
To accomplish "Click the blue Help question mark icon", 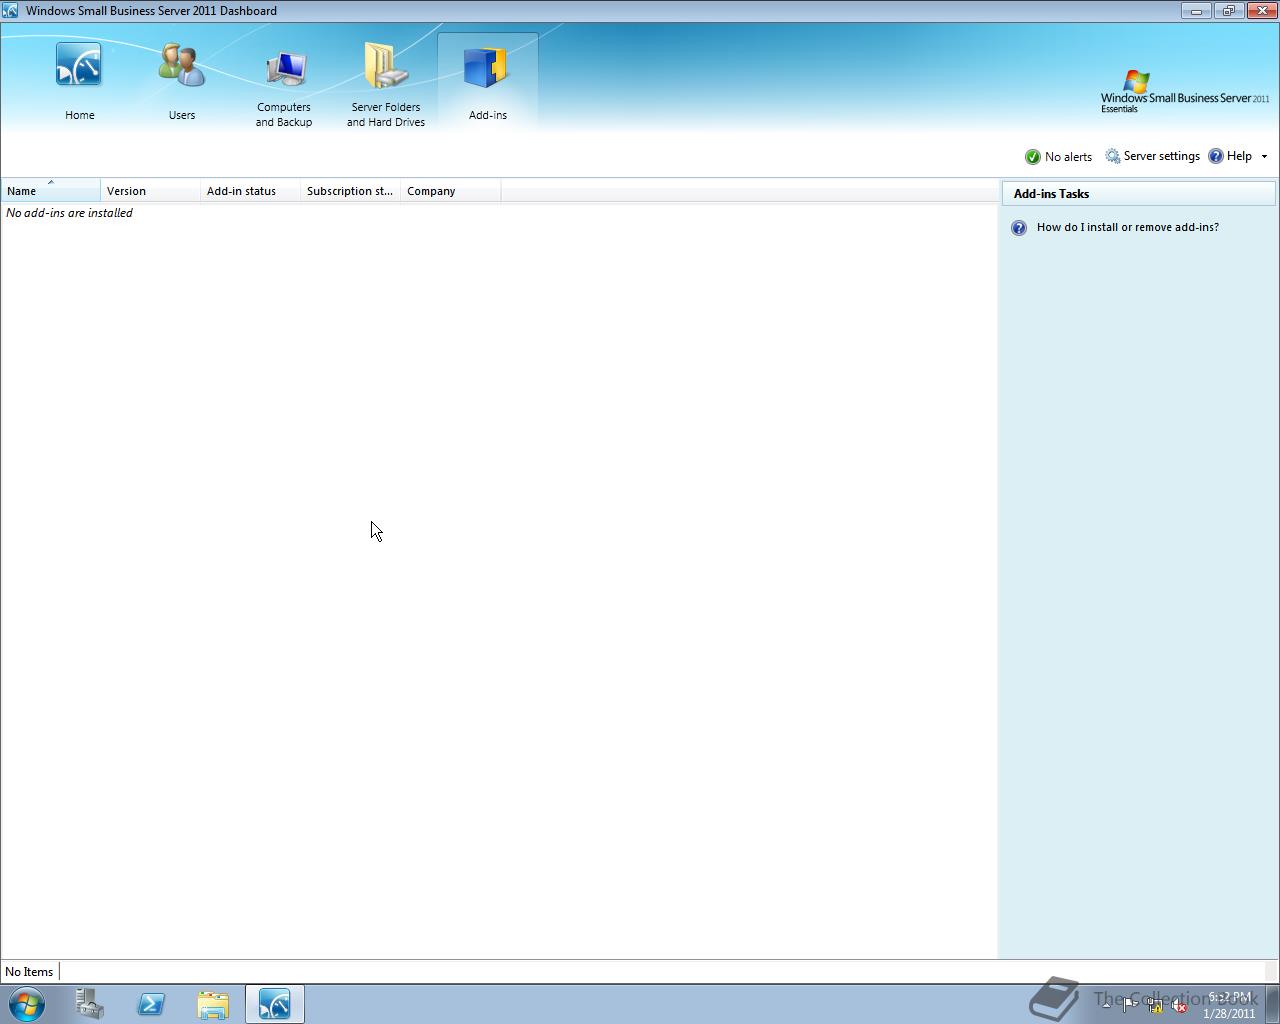I will [x=1216, y=156].
